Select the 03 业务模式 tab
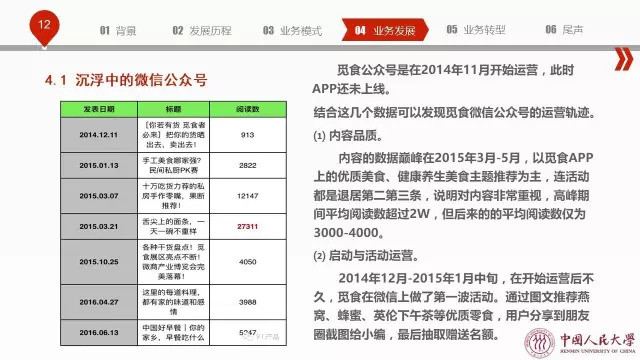The image size is (640, 360). tap(292, 31)
